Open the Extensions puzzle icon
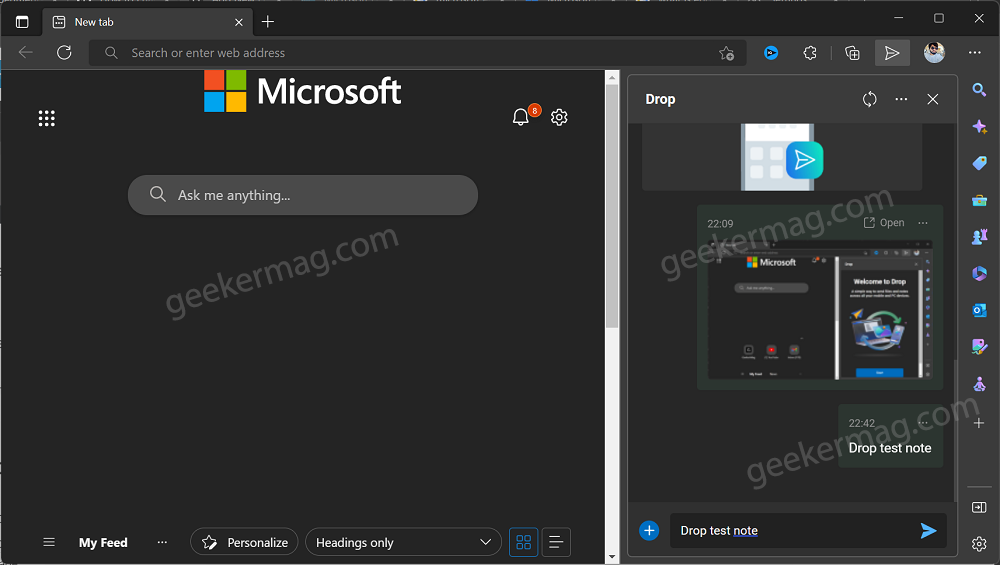This screenshot has width=1000, height=565. pyautogui.click(x=810, y=53)
